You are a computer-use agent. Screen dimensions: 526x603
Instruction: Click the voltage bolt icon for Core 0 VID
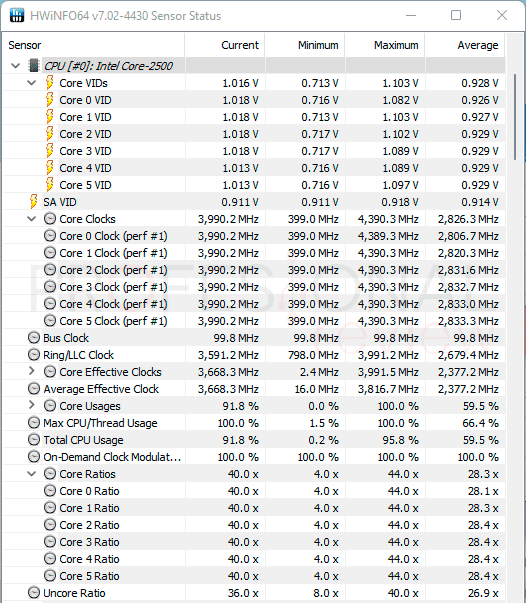50,100
